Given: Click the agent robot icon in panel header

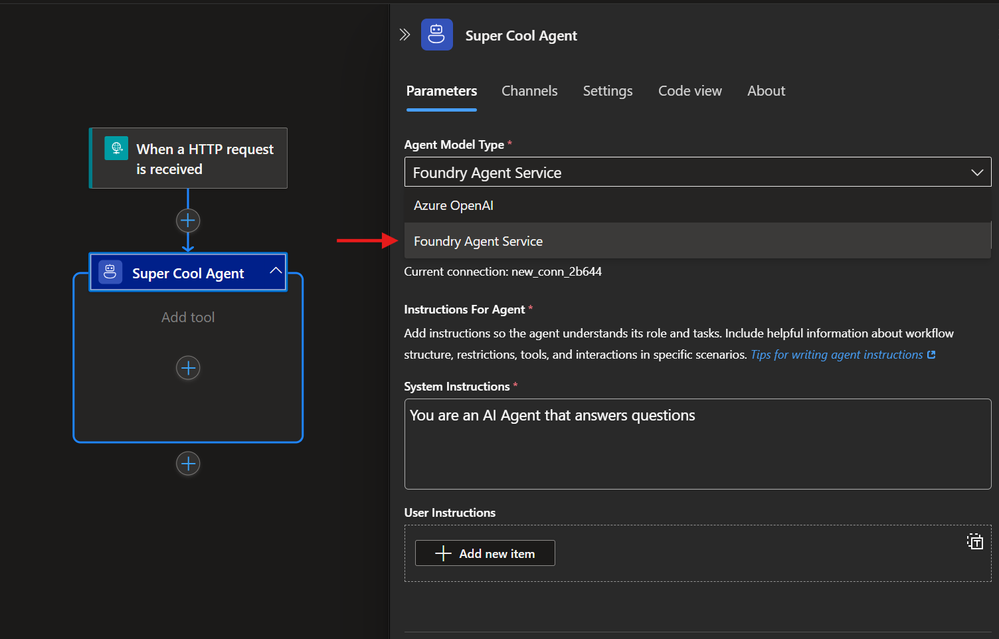Looking at the screenshot, I should [437, 35].
